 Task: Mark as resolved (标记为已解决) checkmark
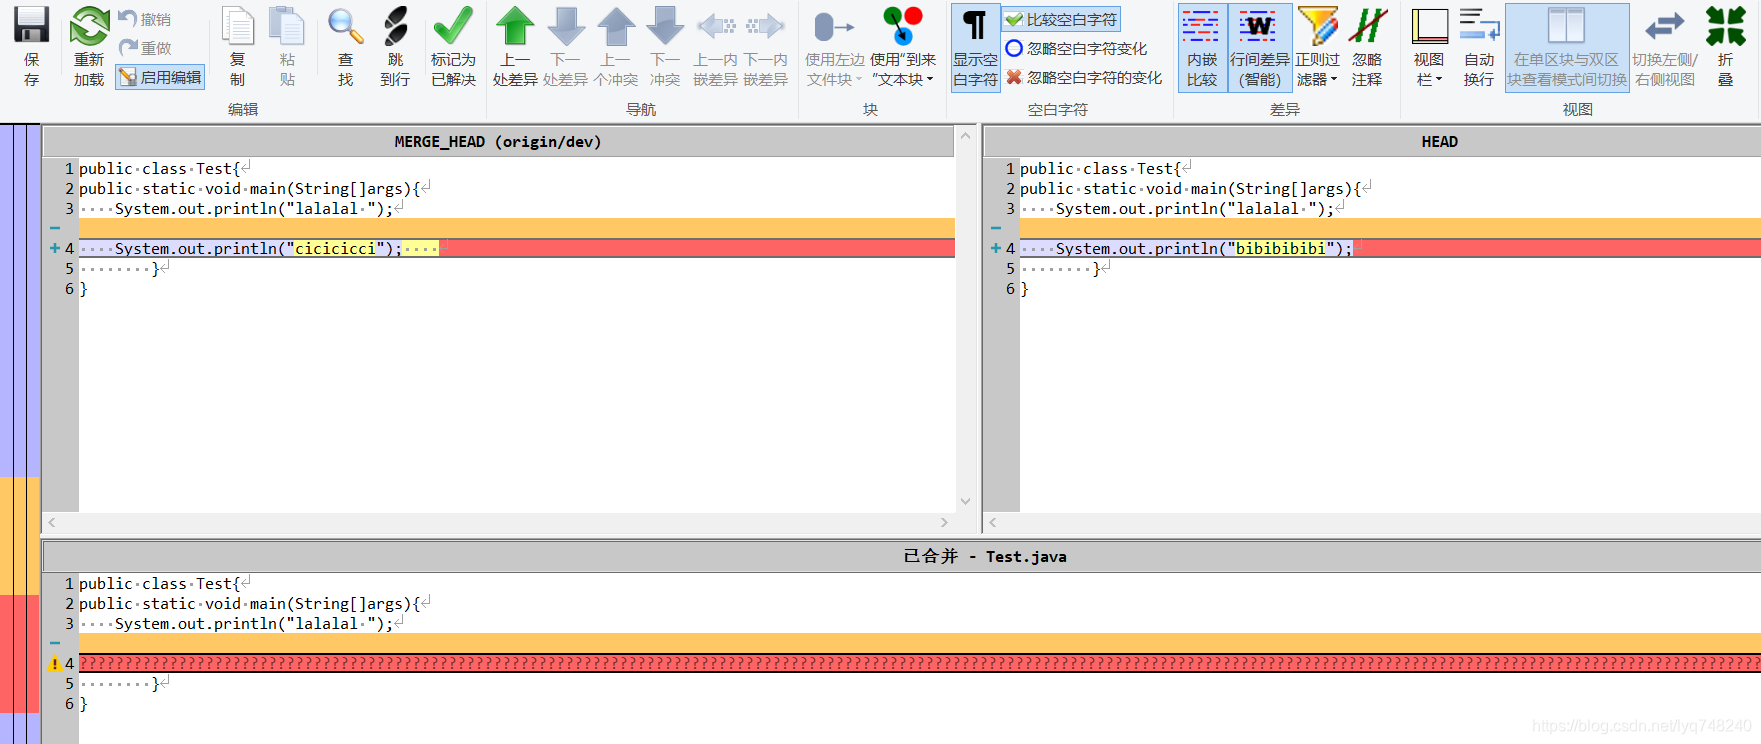coord(453,27)
